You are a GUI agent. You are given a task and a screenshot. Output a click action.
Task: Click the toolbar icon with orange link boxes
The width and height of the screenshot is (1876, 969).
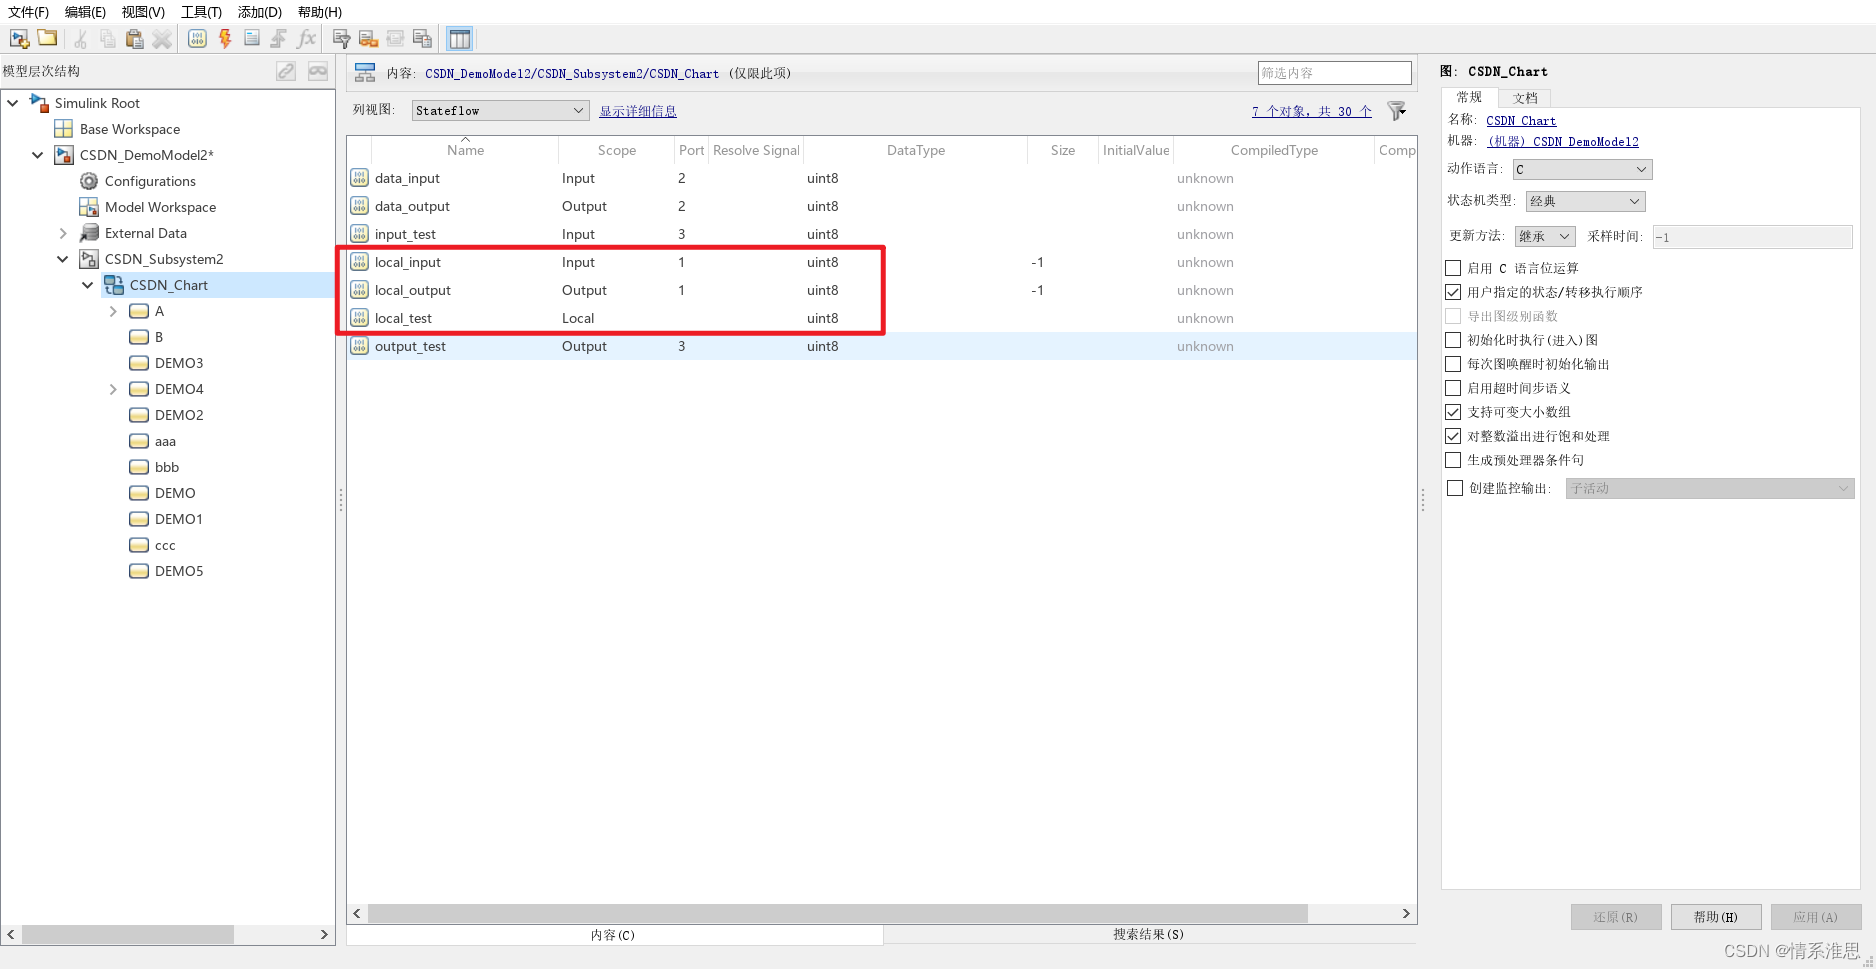368,39
